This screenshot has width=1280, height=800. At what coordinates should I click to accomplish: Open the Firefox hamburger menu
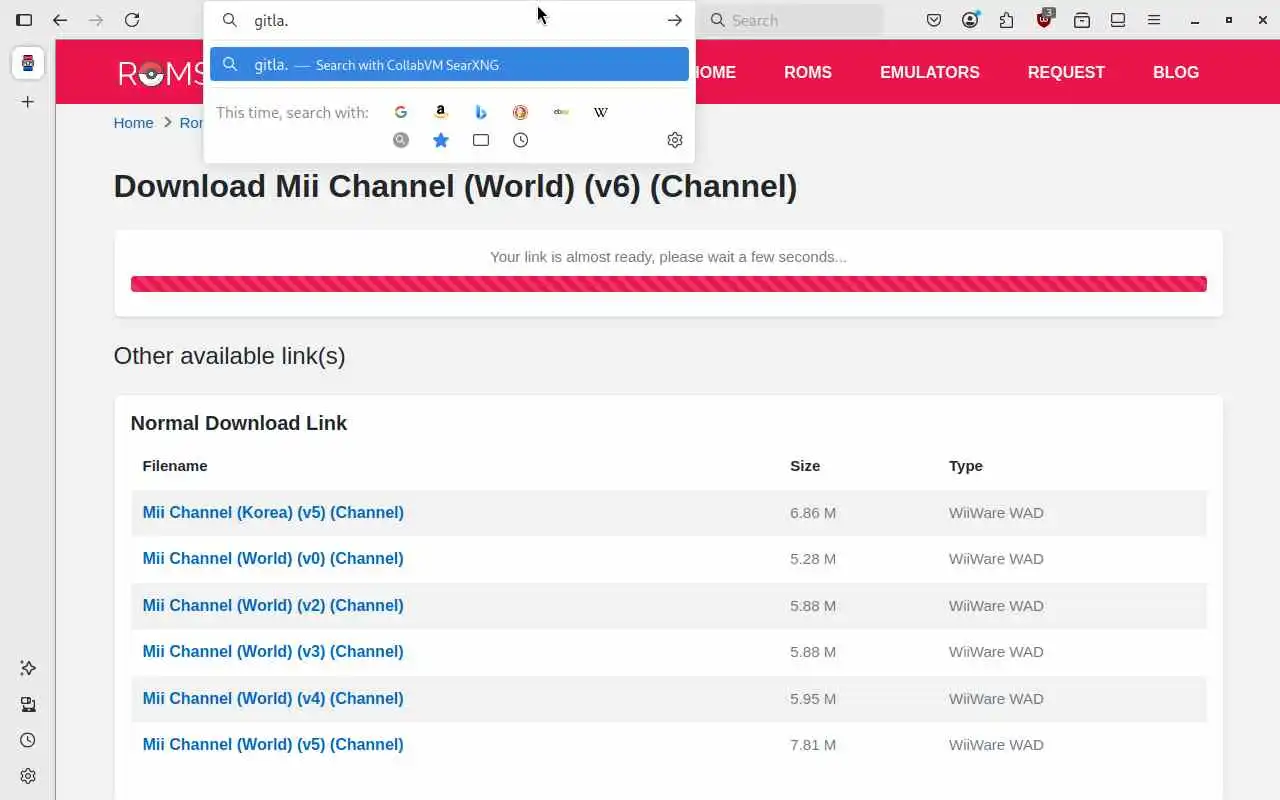coord(1154,20)
